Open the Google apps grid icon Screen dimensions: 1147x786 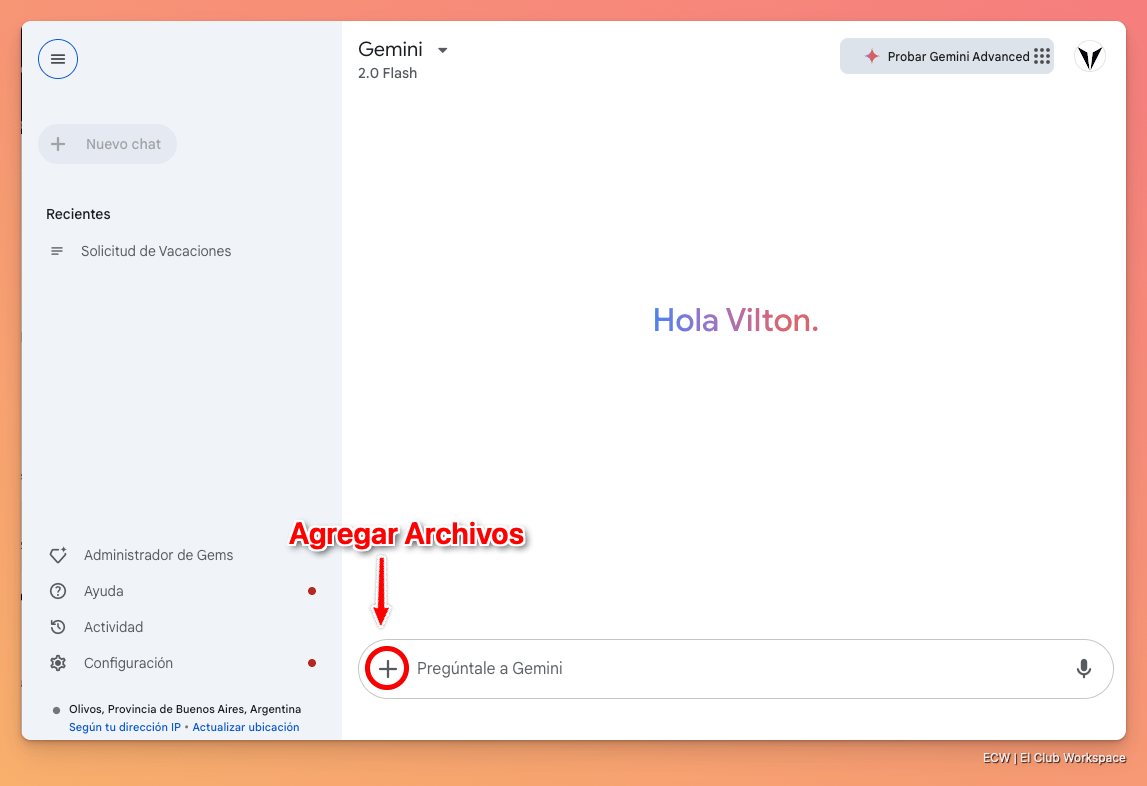(1042, 56)
